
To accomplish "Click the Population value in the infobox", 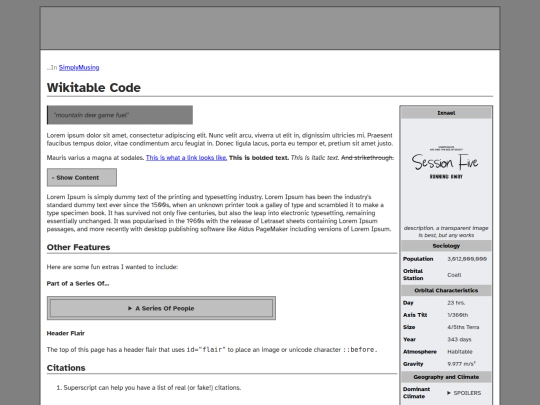I will pyautogui.click(x=467, y=259).
